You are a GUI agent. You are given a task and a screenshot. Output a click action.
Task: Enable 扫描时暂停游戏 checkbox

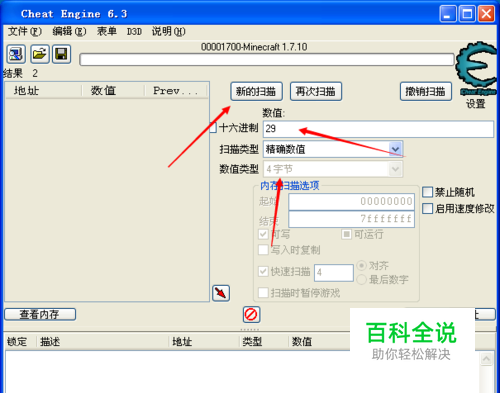263,293
